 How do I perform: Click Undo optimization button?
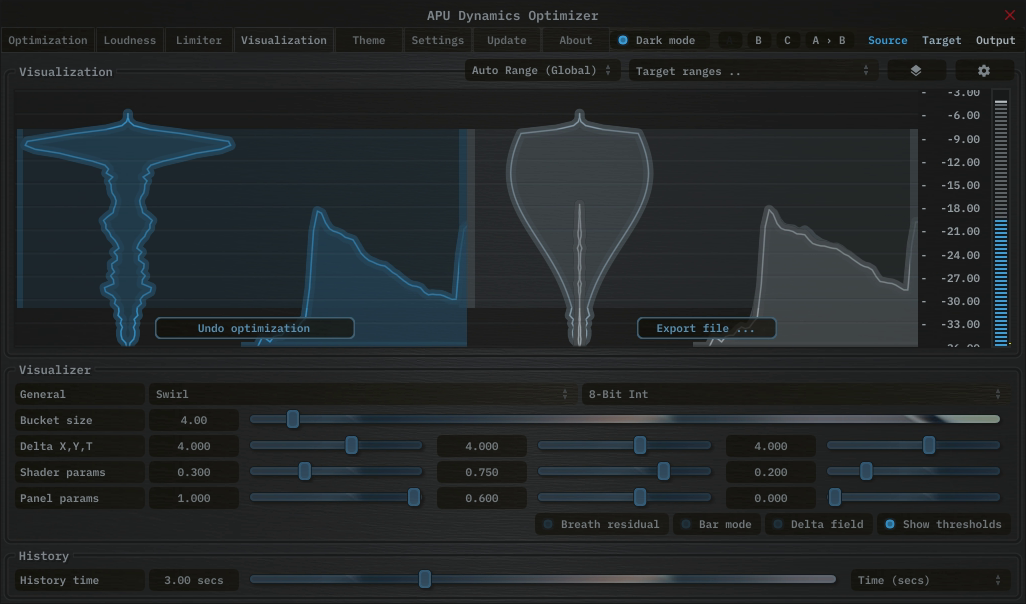coord(254,328)
